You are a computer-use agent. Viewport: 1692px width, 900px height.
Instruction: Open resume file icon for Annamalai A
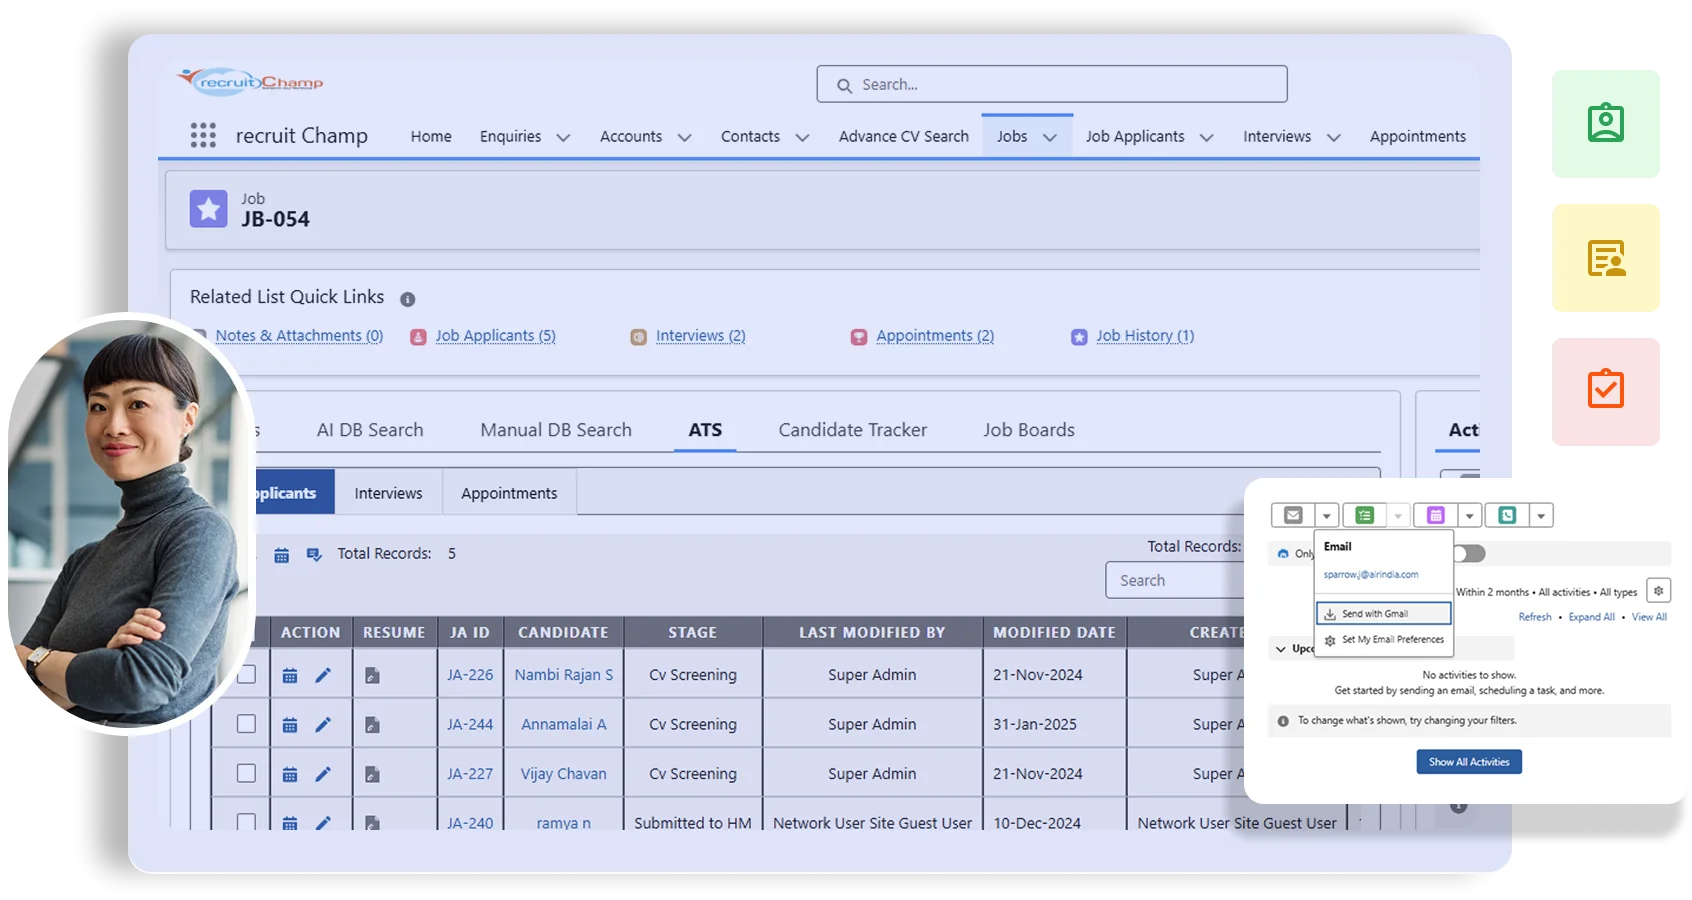point(372,725)
